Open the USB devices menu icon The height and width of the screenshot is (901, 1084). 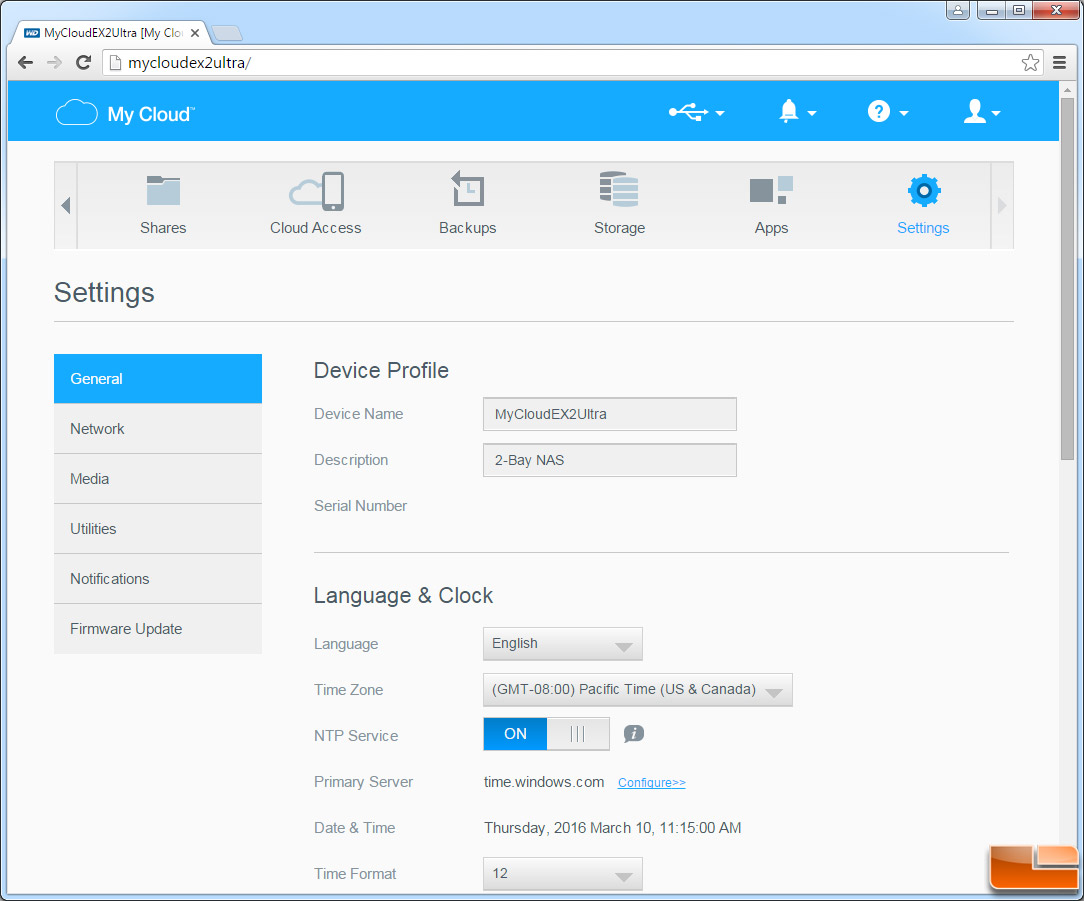point(695,112)
